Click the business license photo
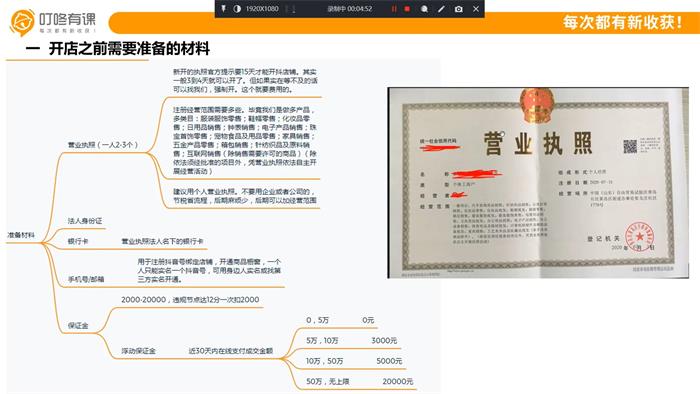 (538, 182)
